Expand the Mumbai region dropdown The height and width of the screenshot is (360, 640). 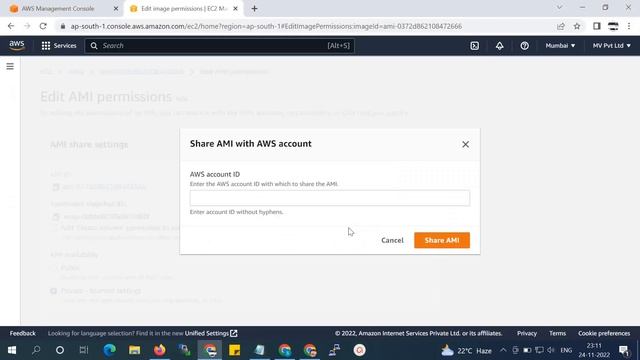coord(560,46)
